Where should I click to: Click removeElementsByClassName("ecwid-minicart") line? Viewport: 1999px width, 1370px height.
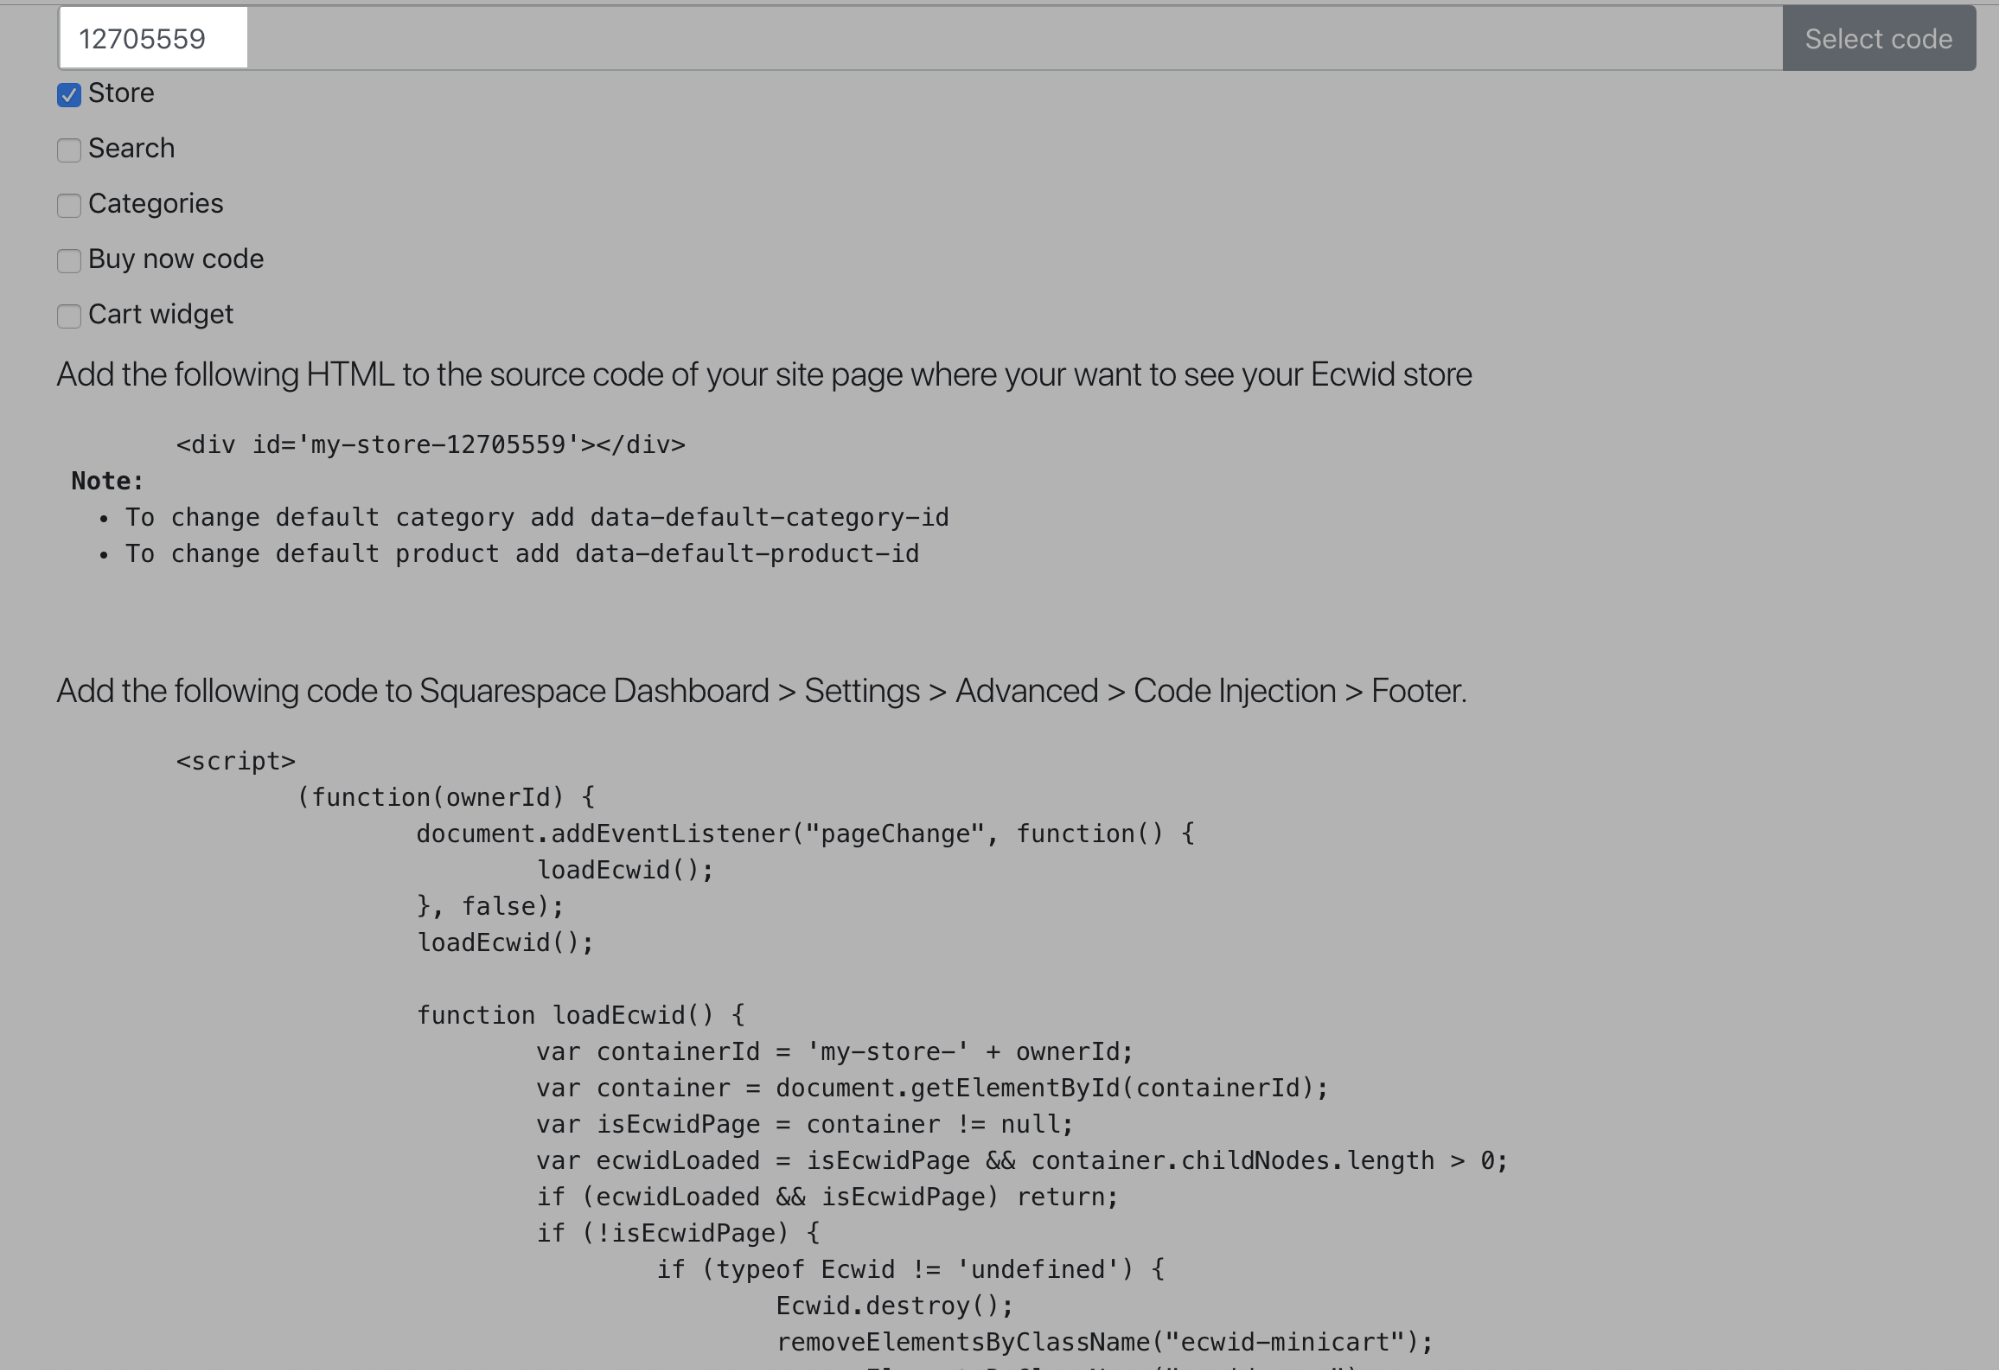point(1105,1342)
